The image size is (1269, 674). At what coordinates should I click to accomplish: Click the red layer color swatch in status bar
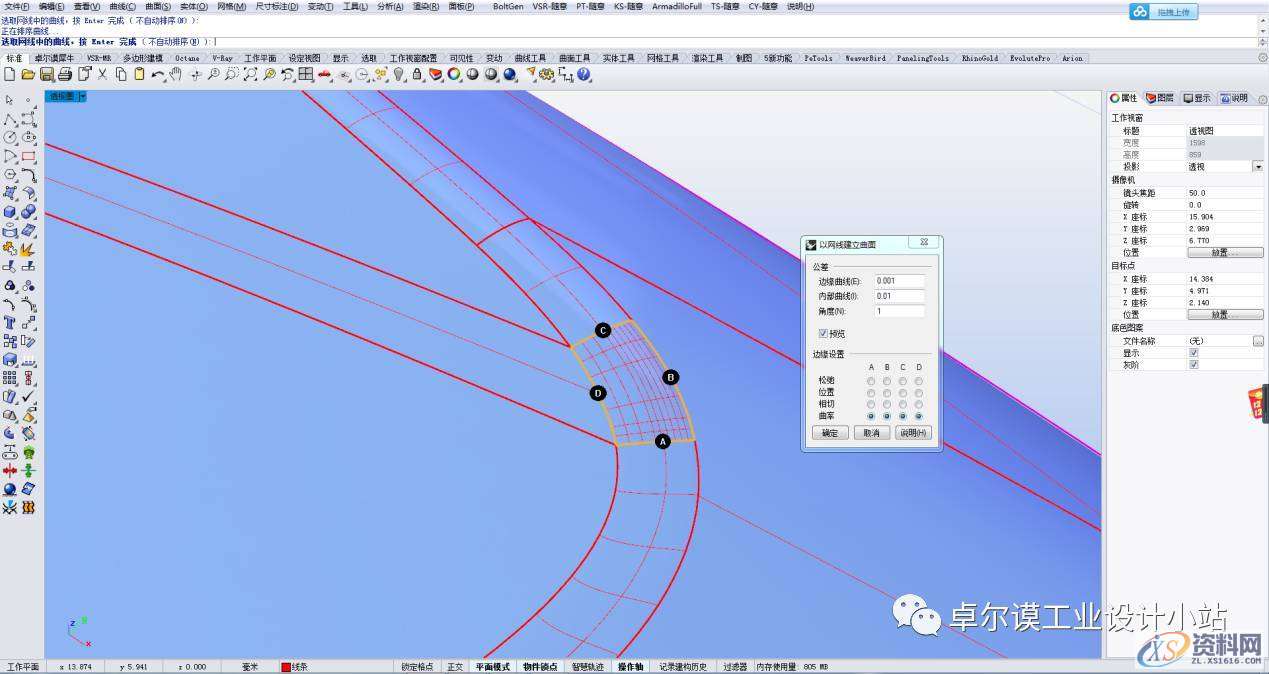285,667
